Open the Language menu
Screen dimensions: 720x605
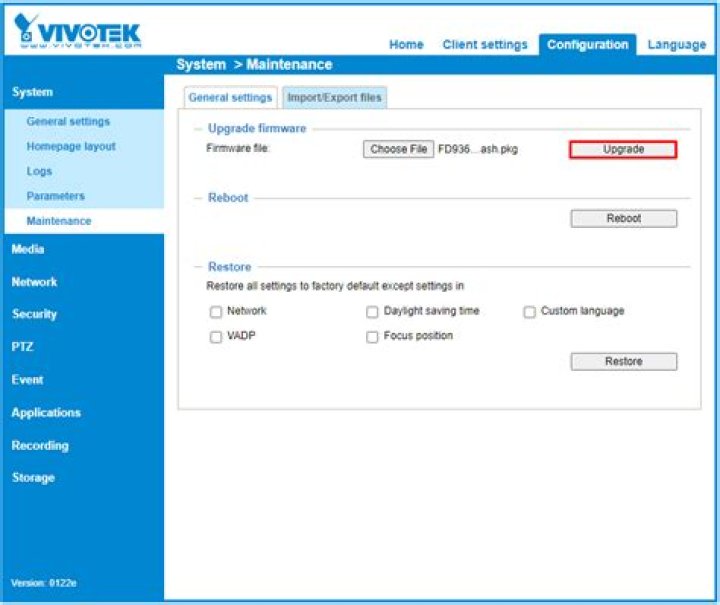coord(676,45)
